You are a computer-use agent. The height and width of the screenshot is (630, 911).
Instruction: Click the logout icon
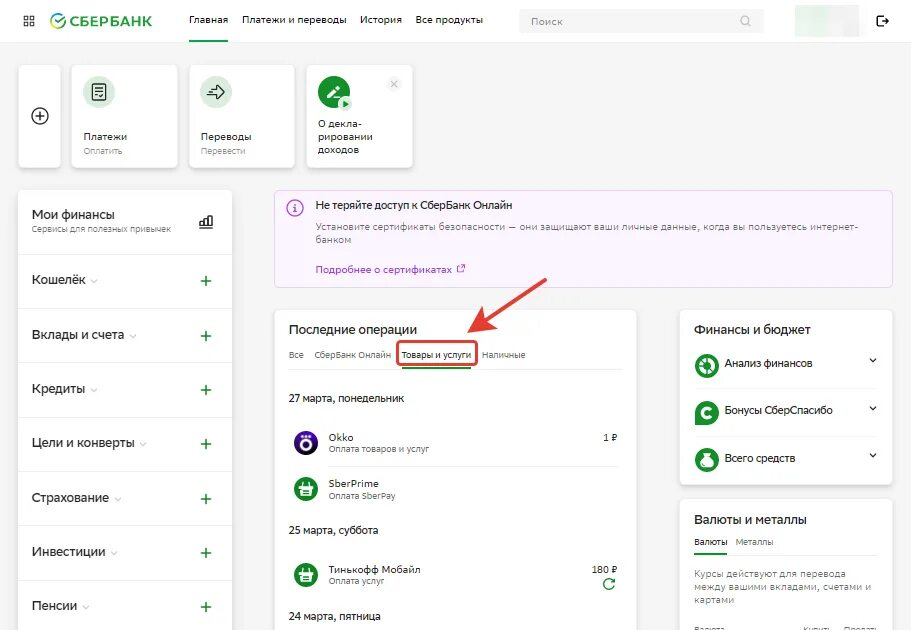tap(882, 21)
